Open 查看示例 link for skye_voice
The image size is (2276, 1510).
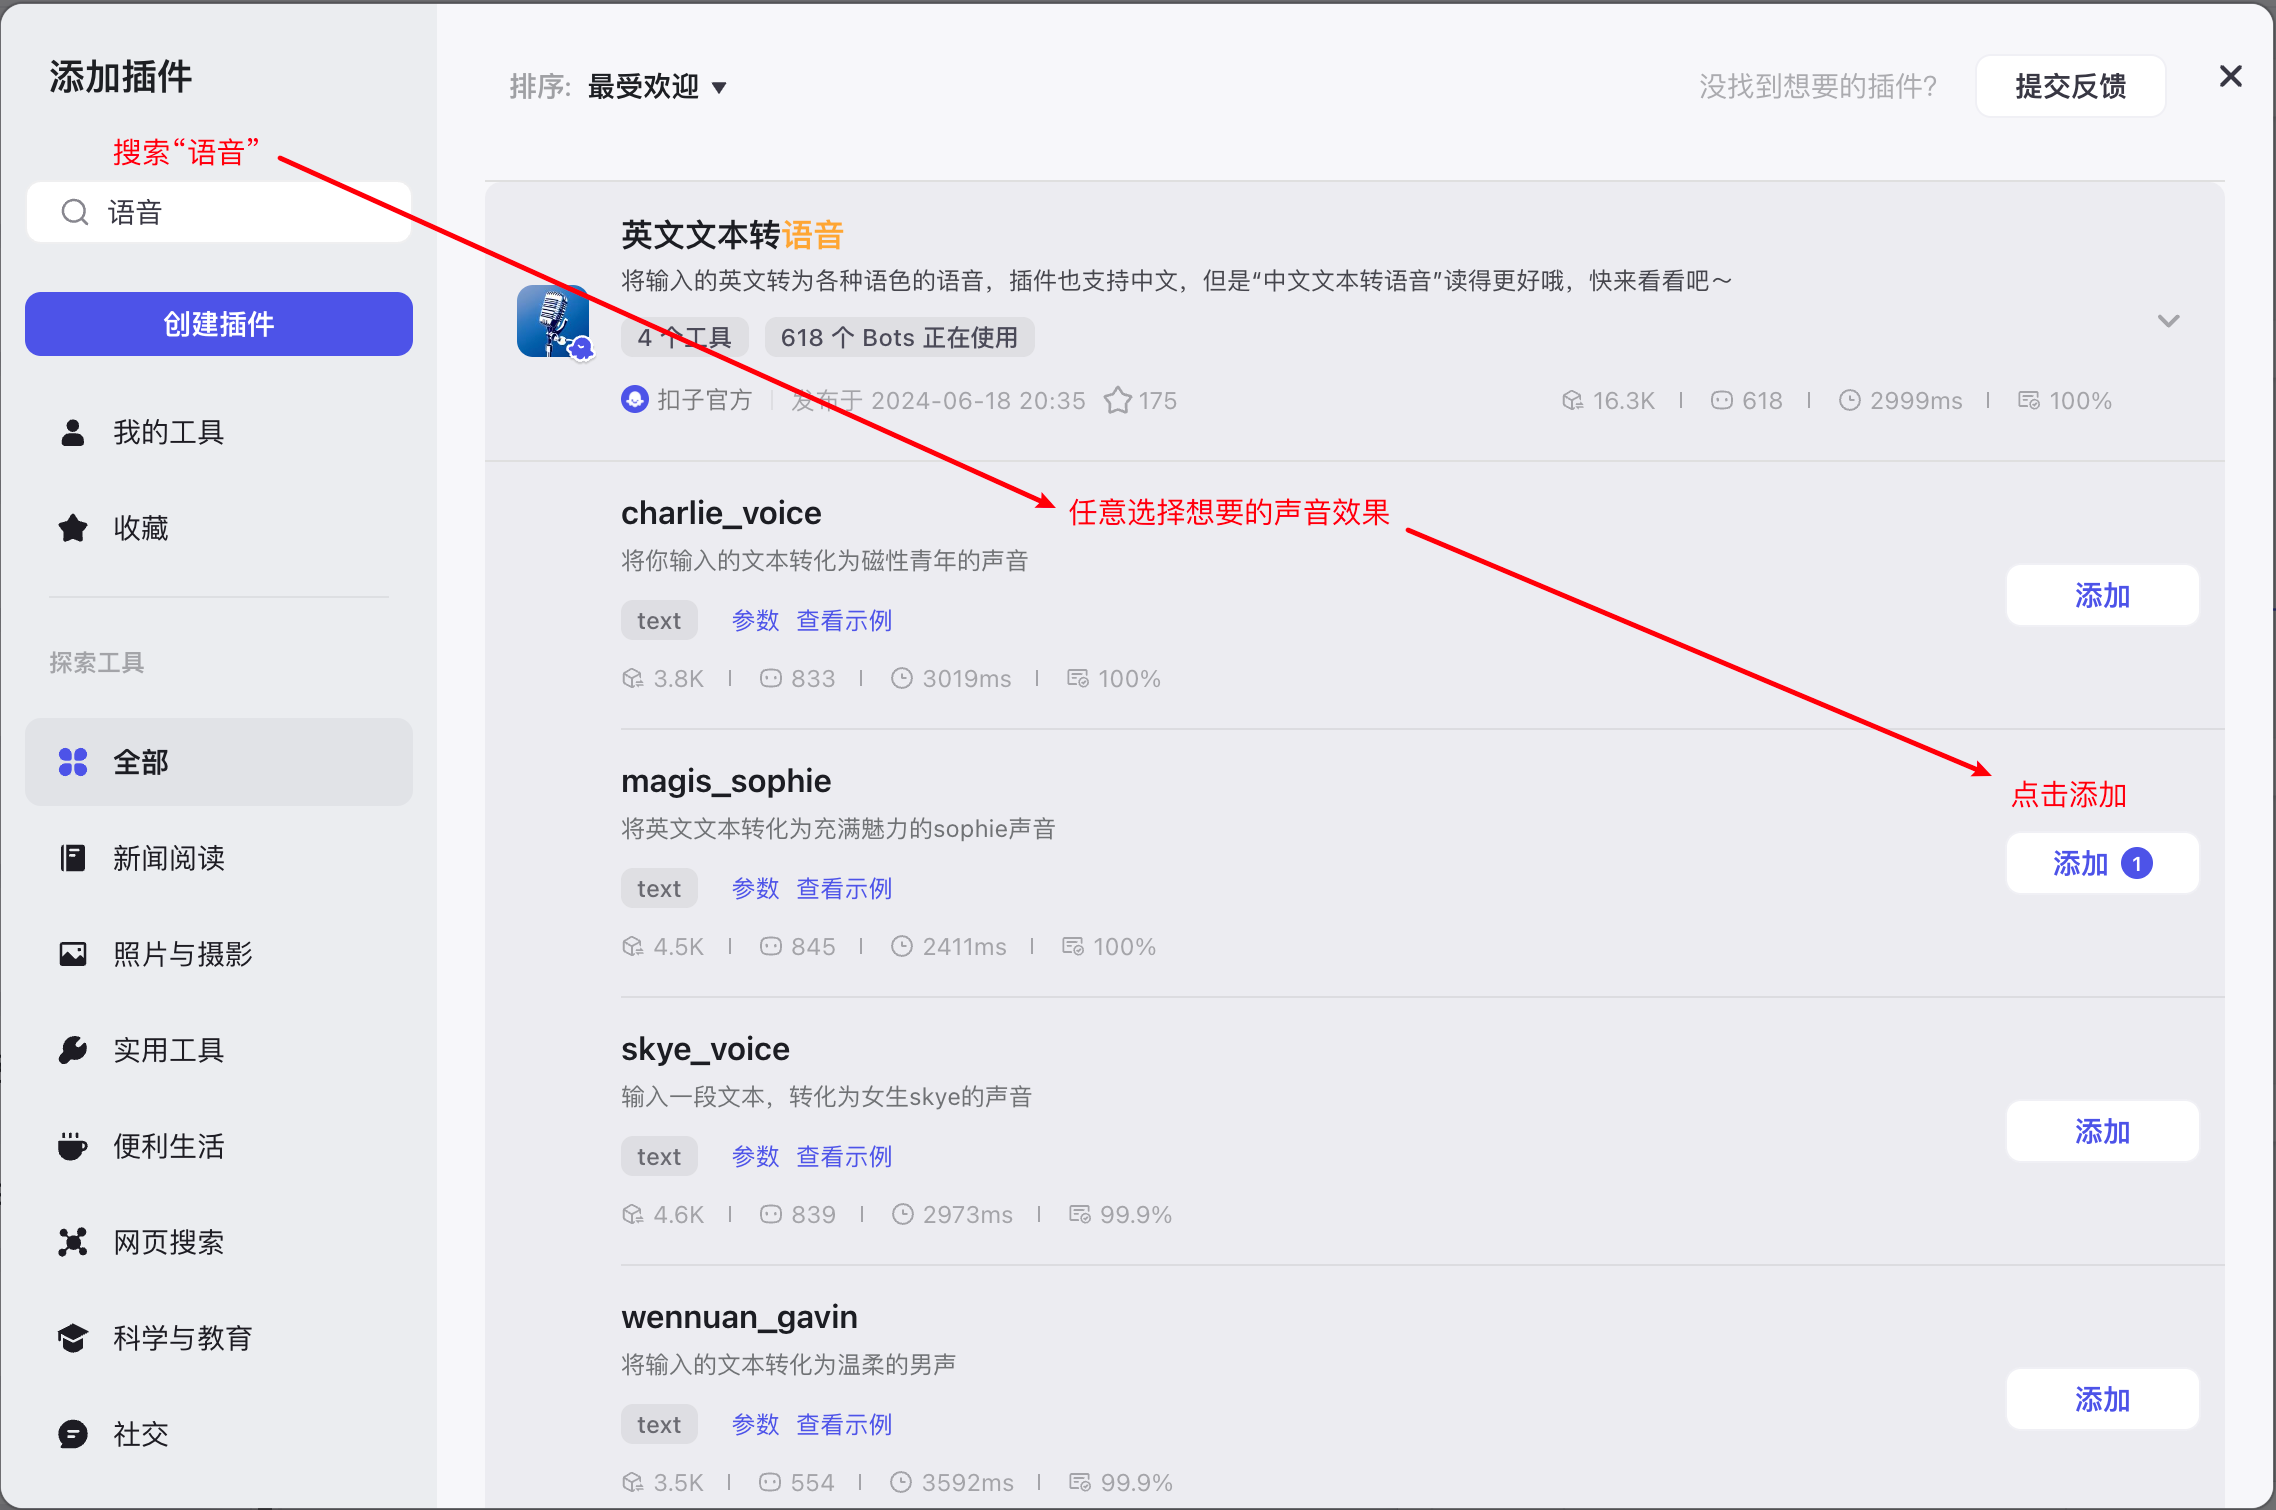coord(843,1157)
